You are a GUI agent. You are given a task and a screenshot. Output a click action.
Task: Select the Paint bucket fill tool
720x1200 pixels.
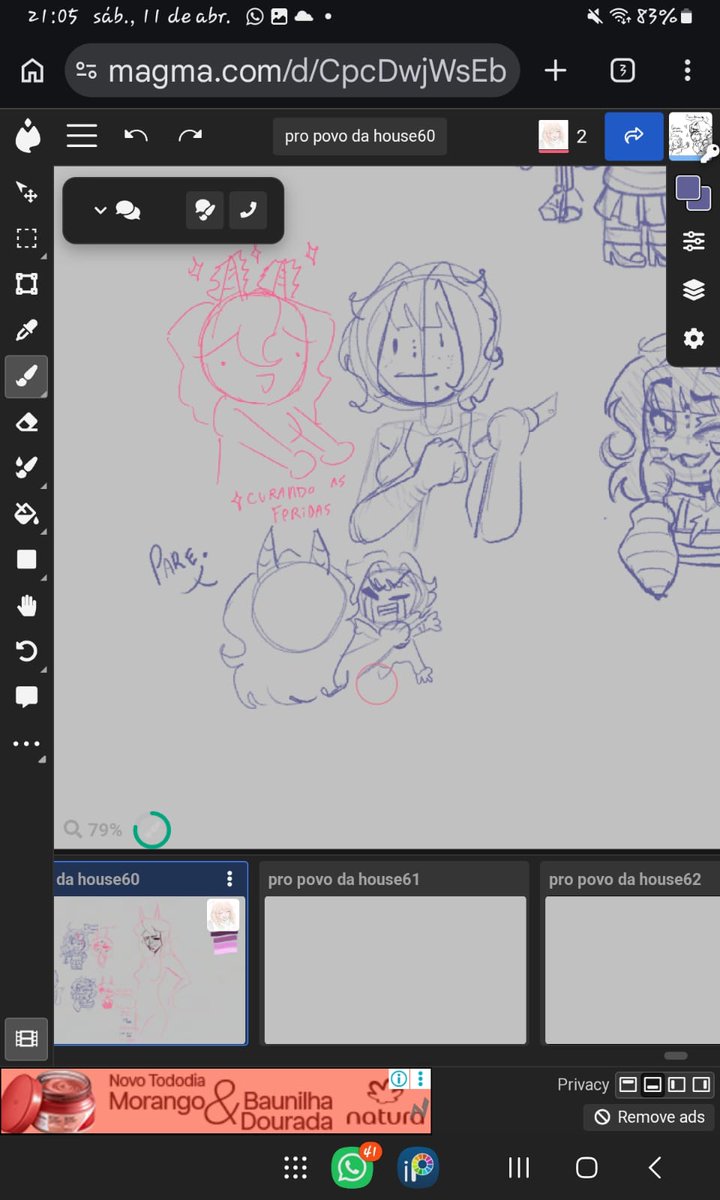click(27, 514)
